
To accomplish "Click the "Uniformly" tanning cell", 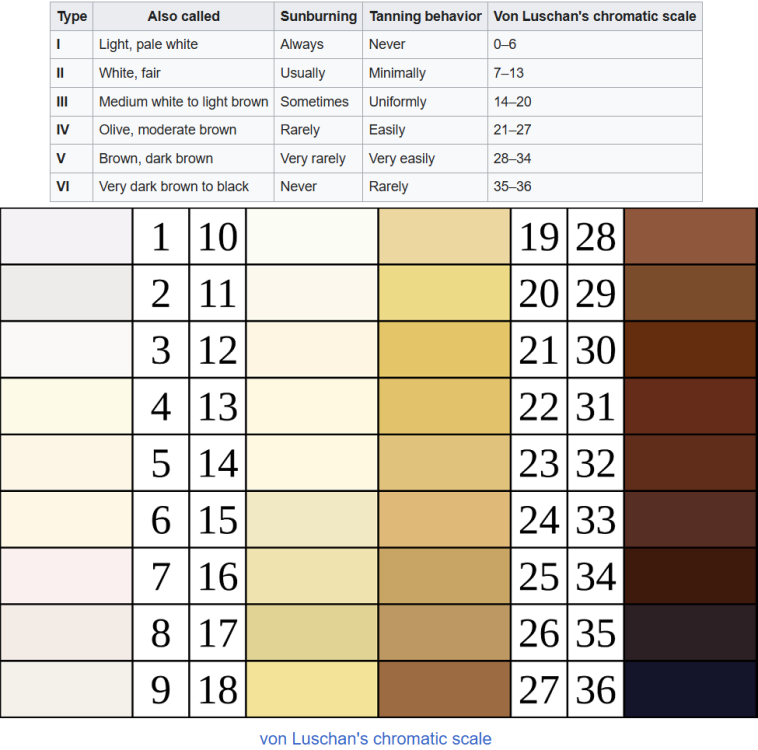I will (425, 102).
